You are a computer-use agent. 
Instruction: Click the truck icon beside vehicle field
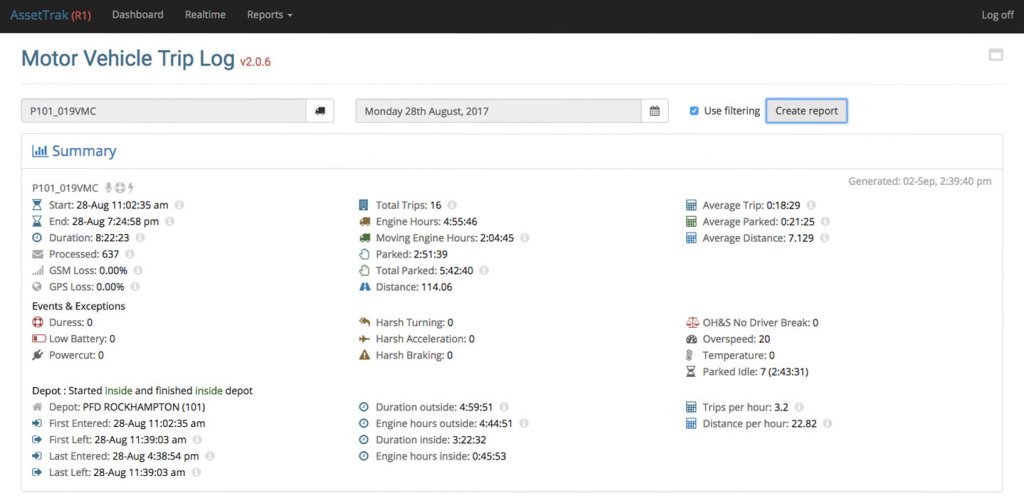tap(320, 111)
